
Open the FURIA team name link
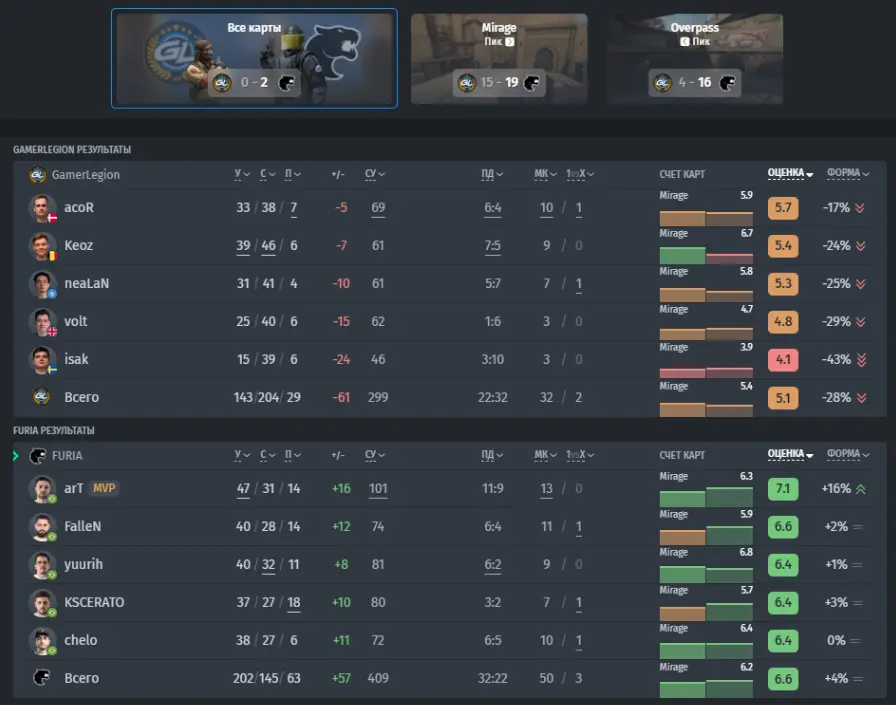67,456
